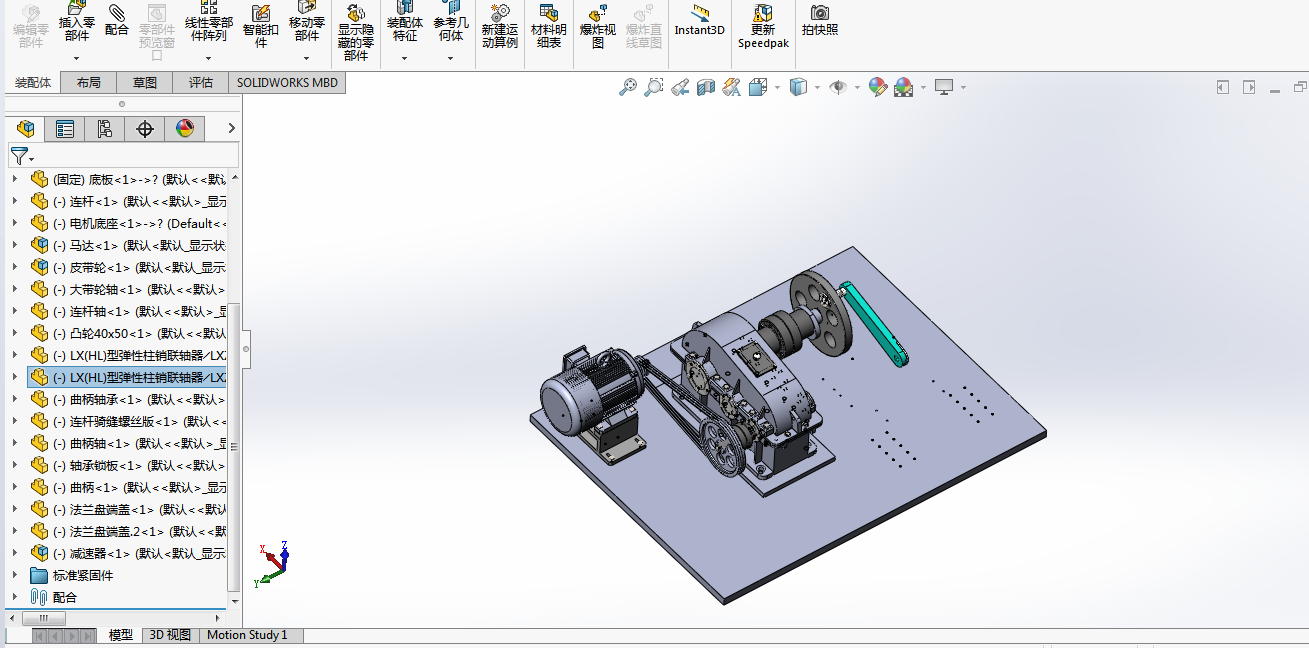Click the Smart Fasteners (智能扣件) tool
This screenshot has height=648, width=1309.
click(261, 27)
